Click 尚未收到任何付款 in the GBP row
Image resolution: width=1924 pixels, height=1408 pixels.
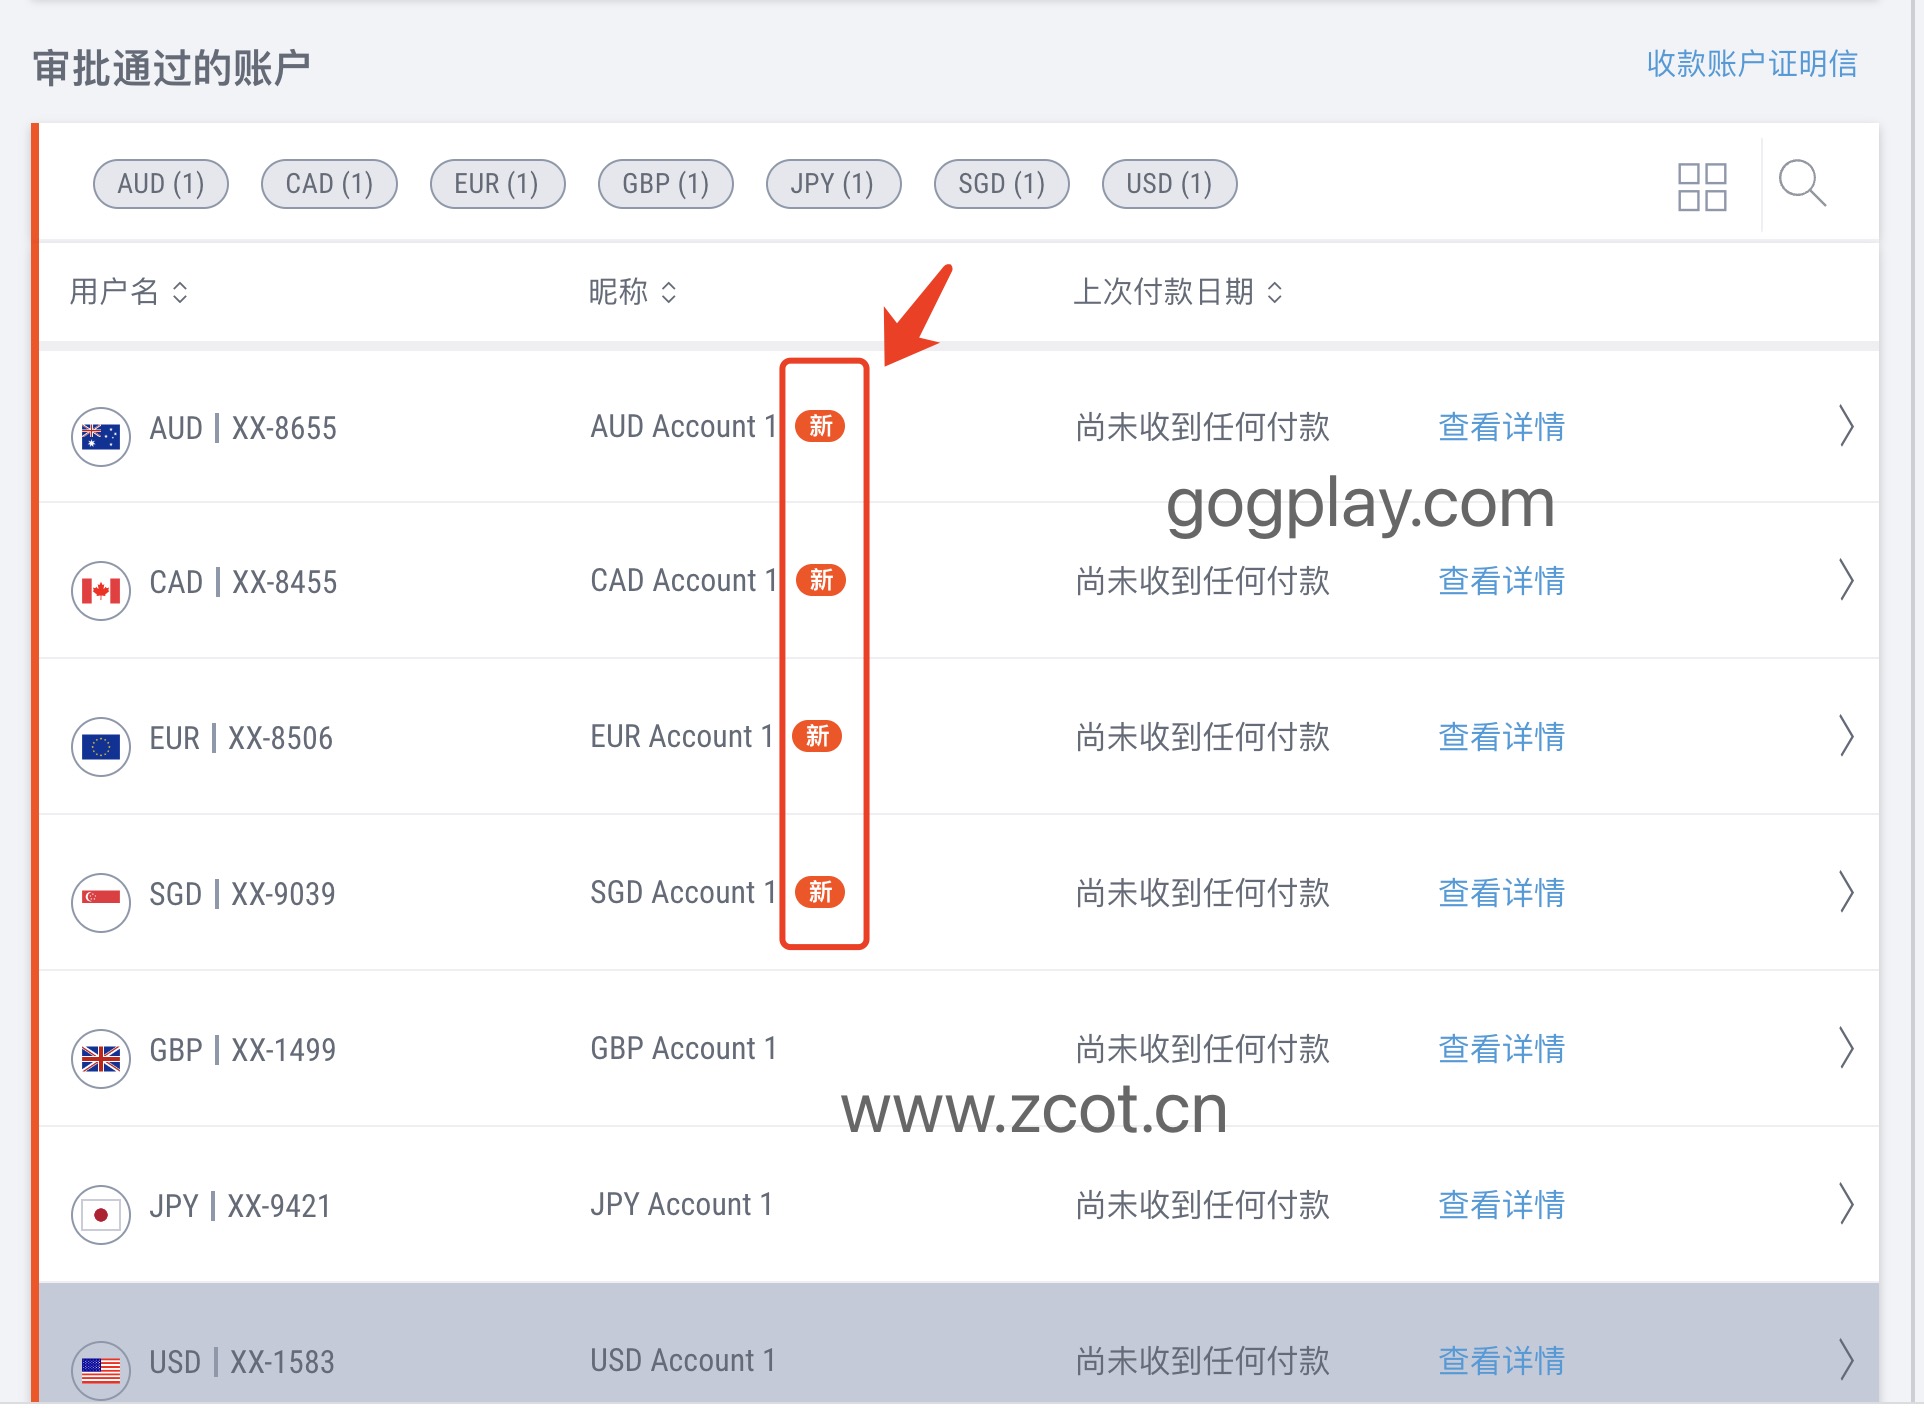click(x=1203, y=1049)
